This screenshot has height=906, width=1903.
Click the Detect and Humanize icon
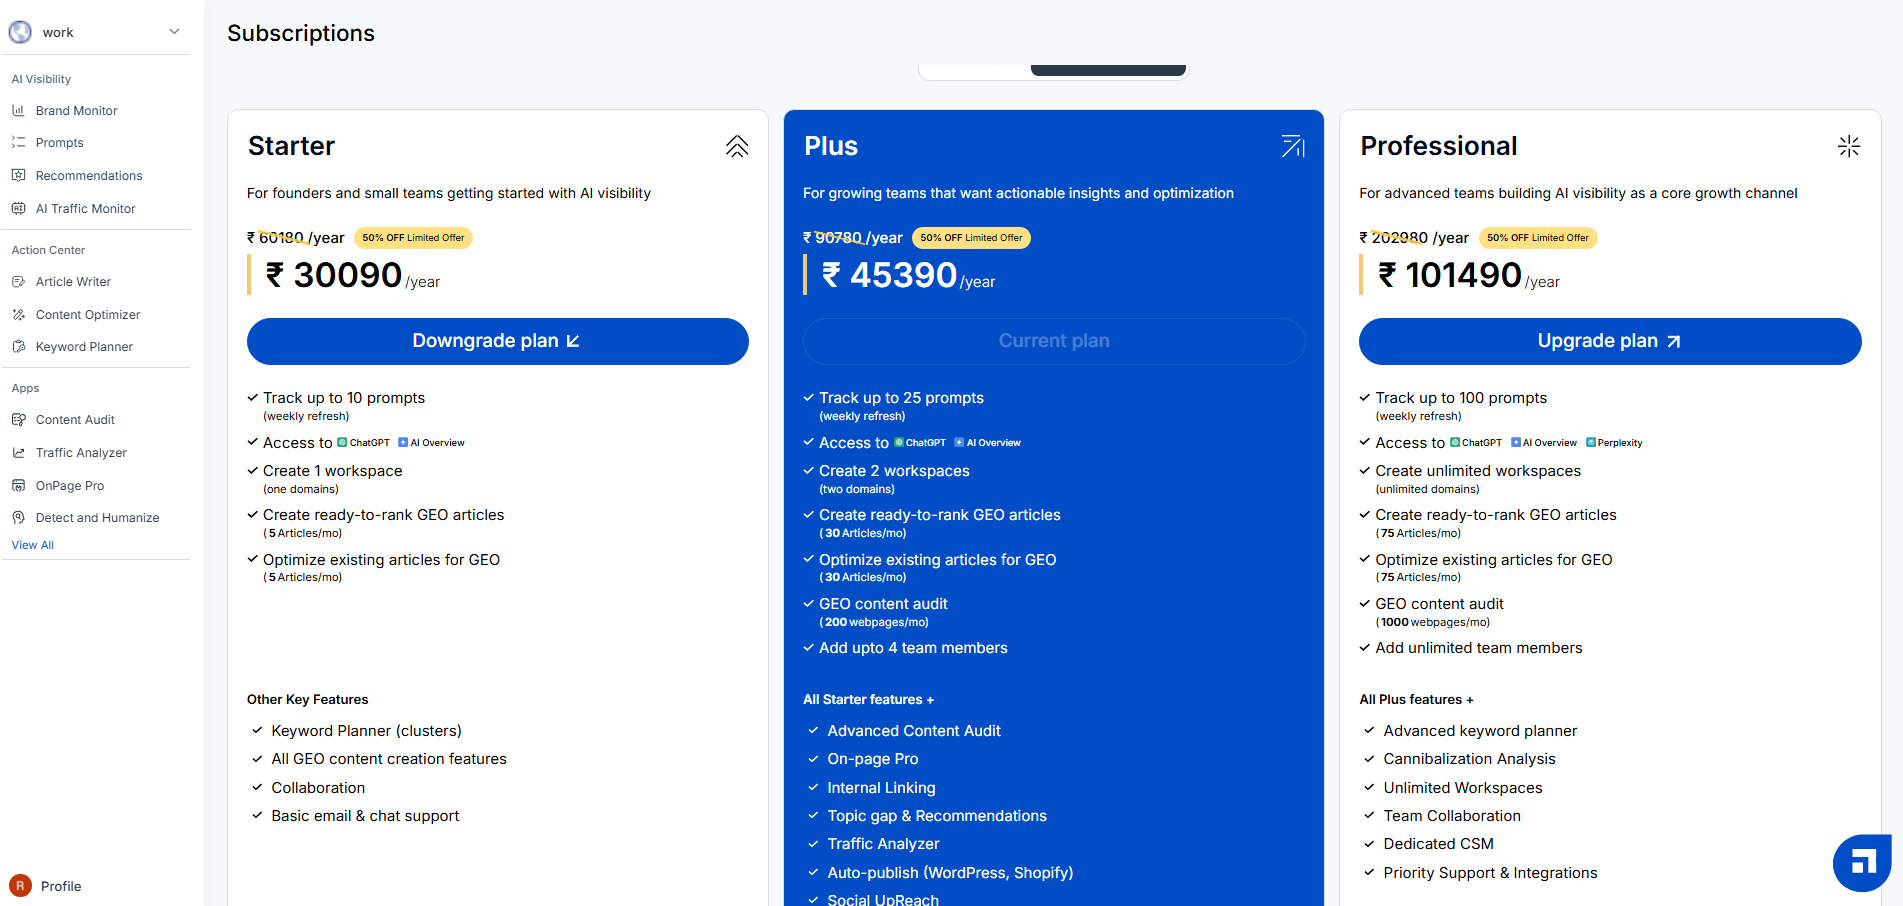18,518
